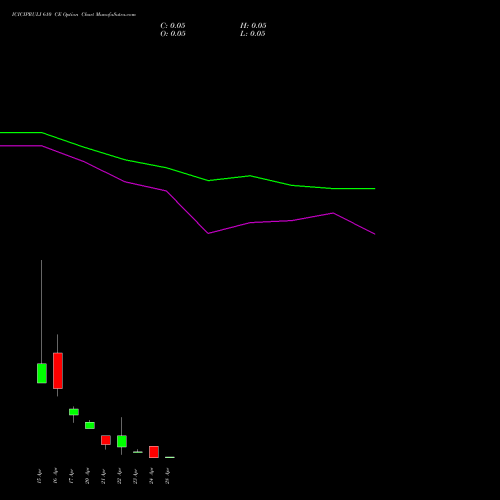
Task: Click the '22 Apr' date axis label
Action: pos(119,476)
